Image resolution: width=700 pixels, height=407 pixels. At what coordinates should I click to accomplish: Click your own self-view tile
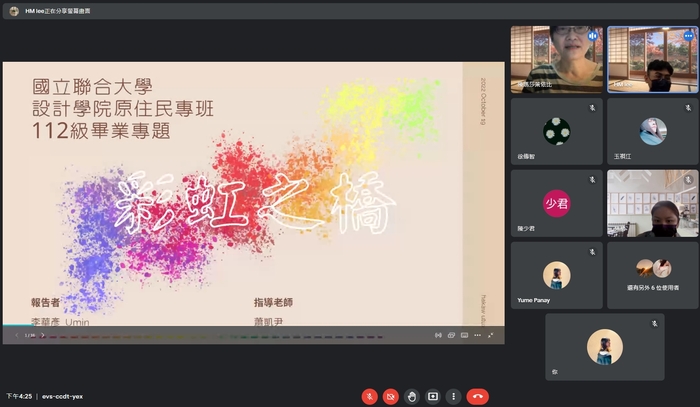[x=605, y=347]
